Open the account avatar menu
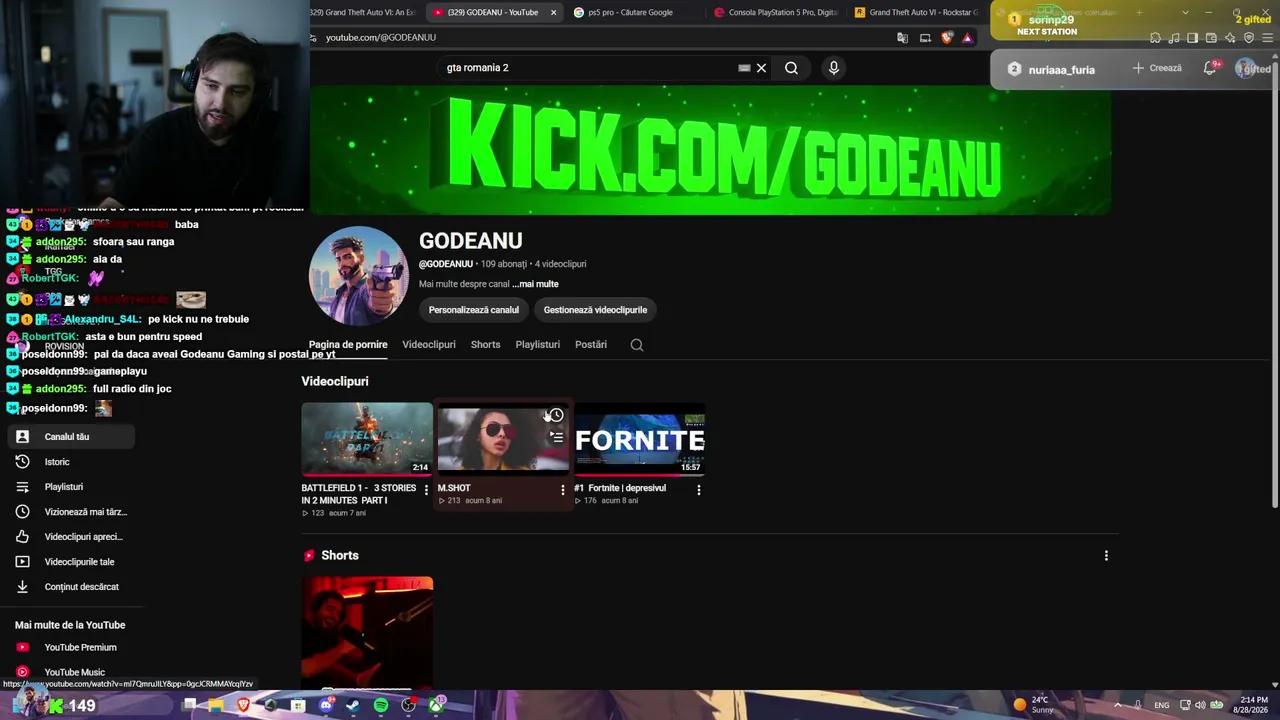 (1246, 68)
